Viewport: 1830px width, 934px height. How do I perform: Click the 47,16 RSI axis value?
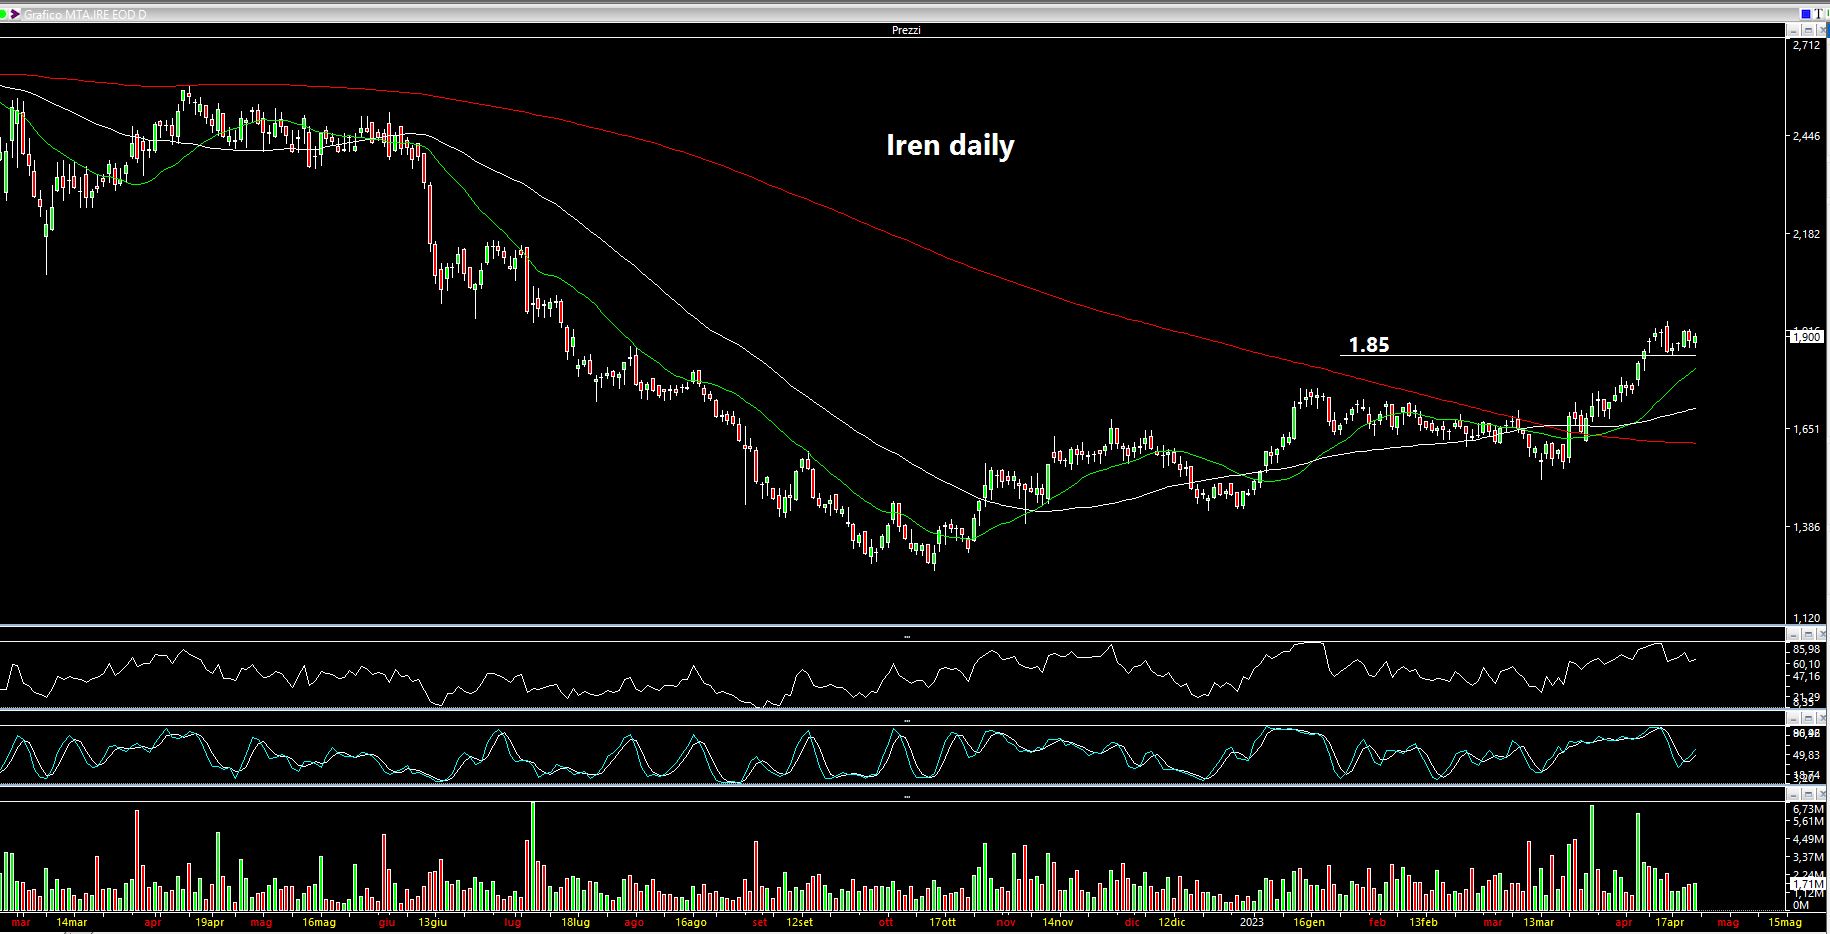pyautogui.click(x=1807, y=676)
